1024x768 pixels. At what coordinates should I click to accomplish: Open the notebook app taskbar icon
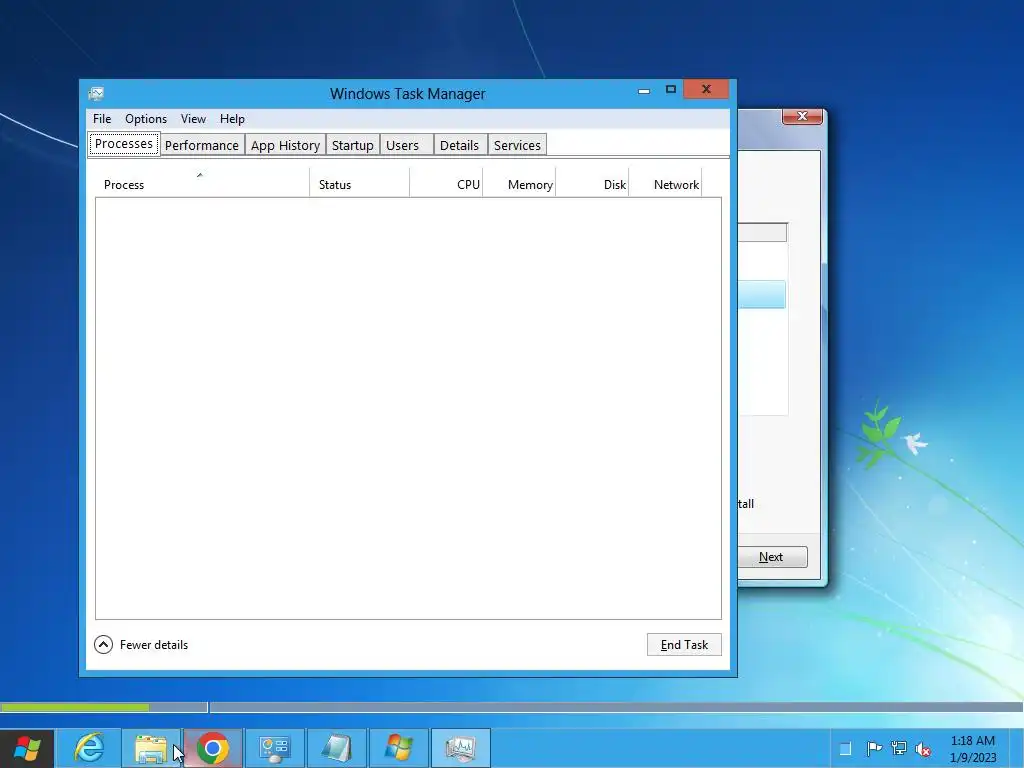point(336,748)
